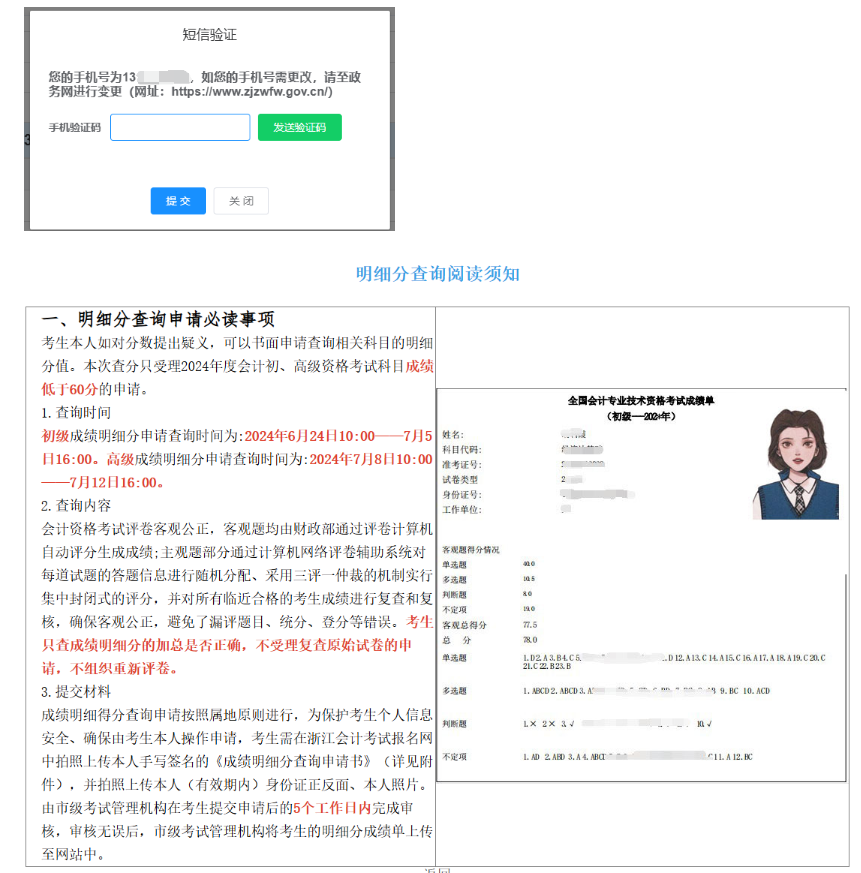Click the 试卷类型 label on score sheet
The height and width of the screenshot is (873, 861).
coord(460,480)
